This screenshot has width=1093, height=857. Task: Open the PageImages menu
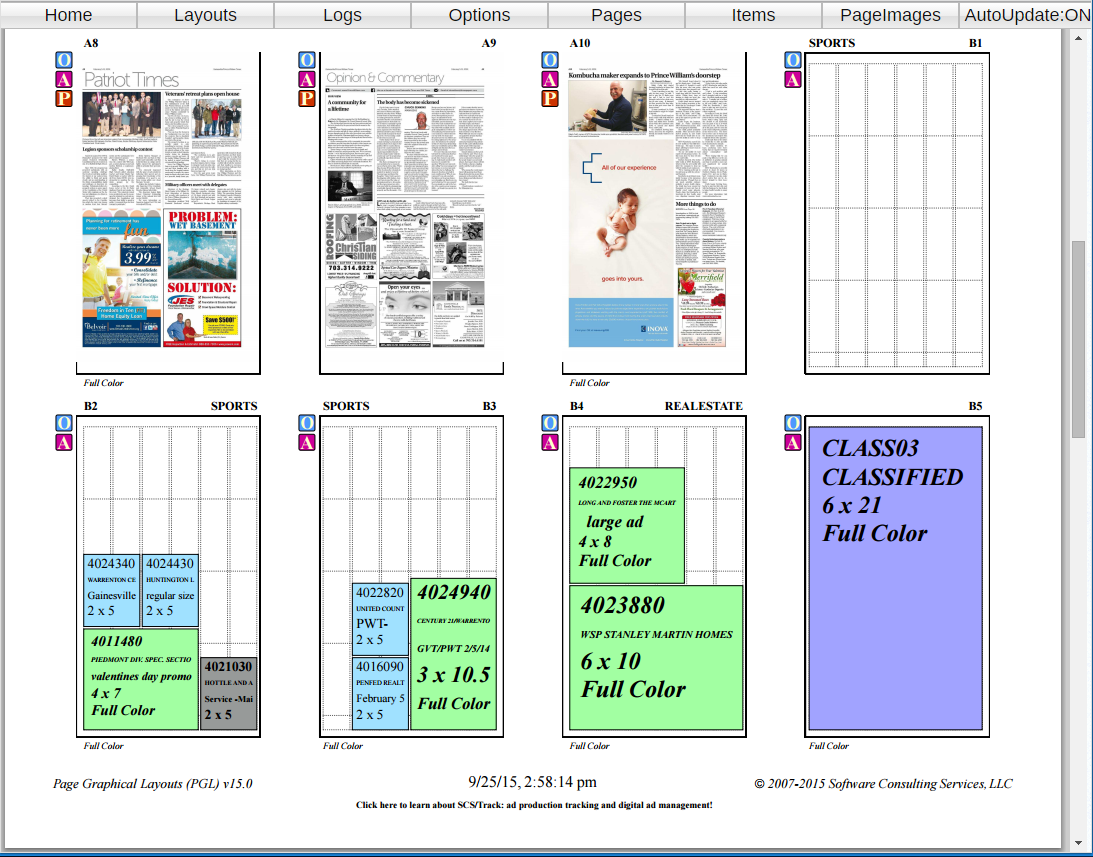(890, 15)
